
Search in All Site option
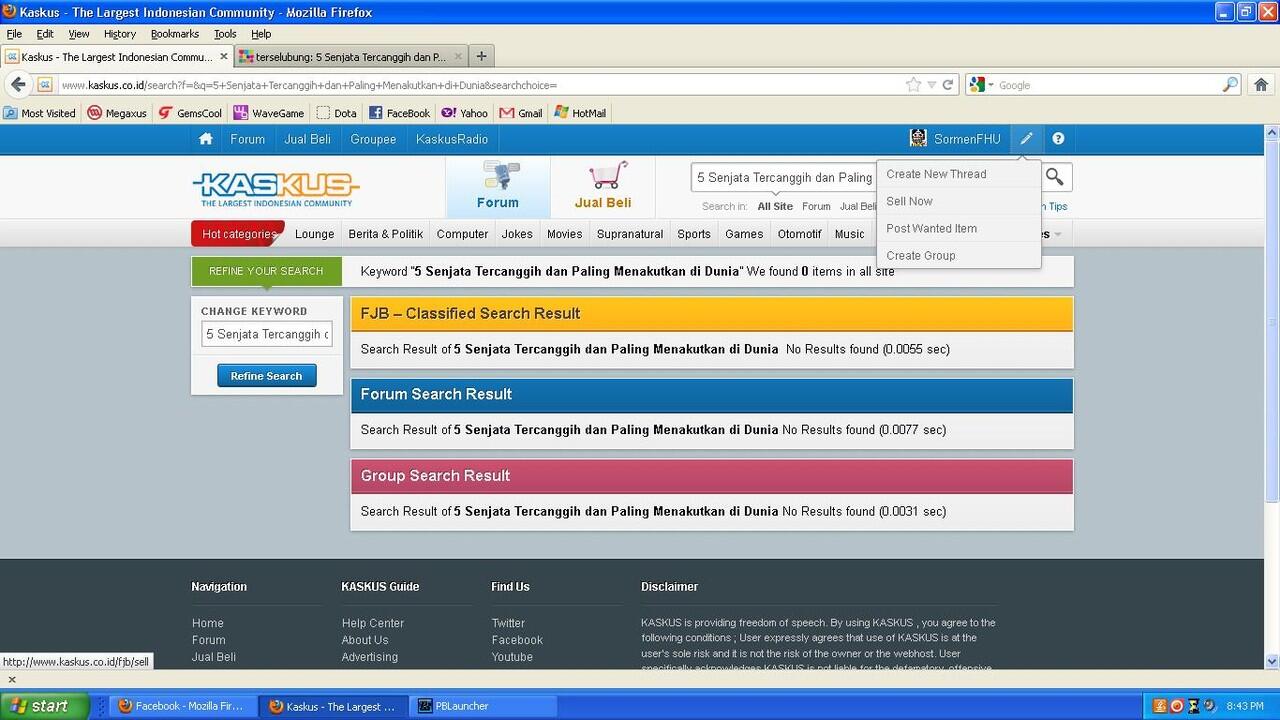(775, 206)
